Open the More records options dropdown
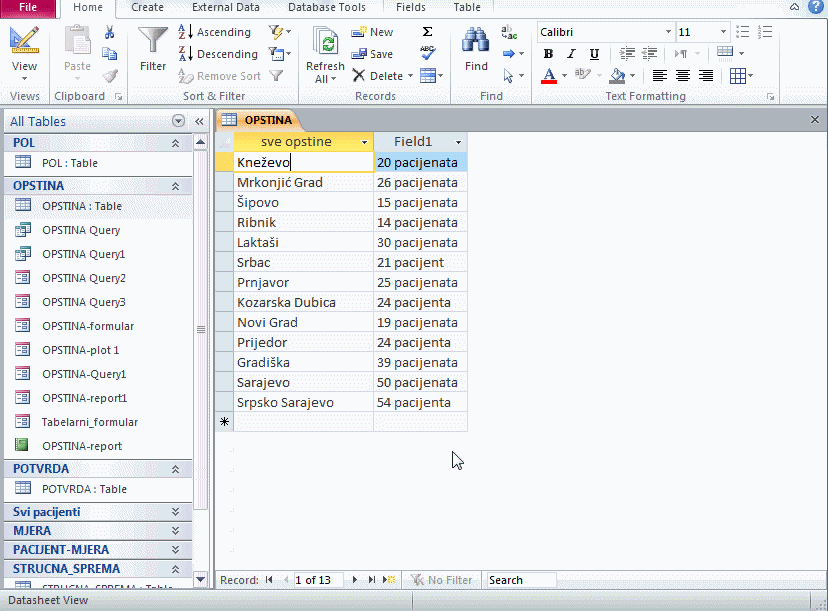 (x=431, y=76)
